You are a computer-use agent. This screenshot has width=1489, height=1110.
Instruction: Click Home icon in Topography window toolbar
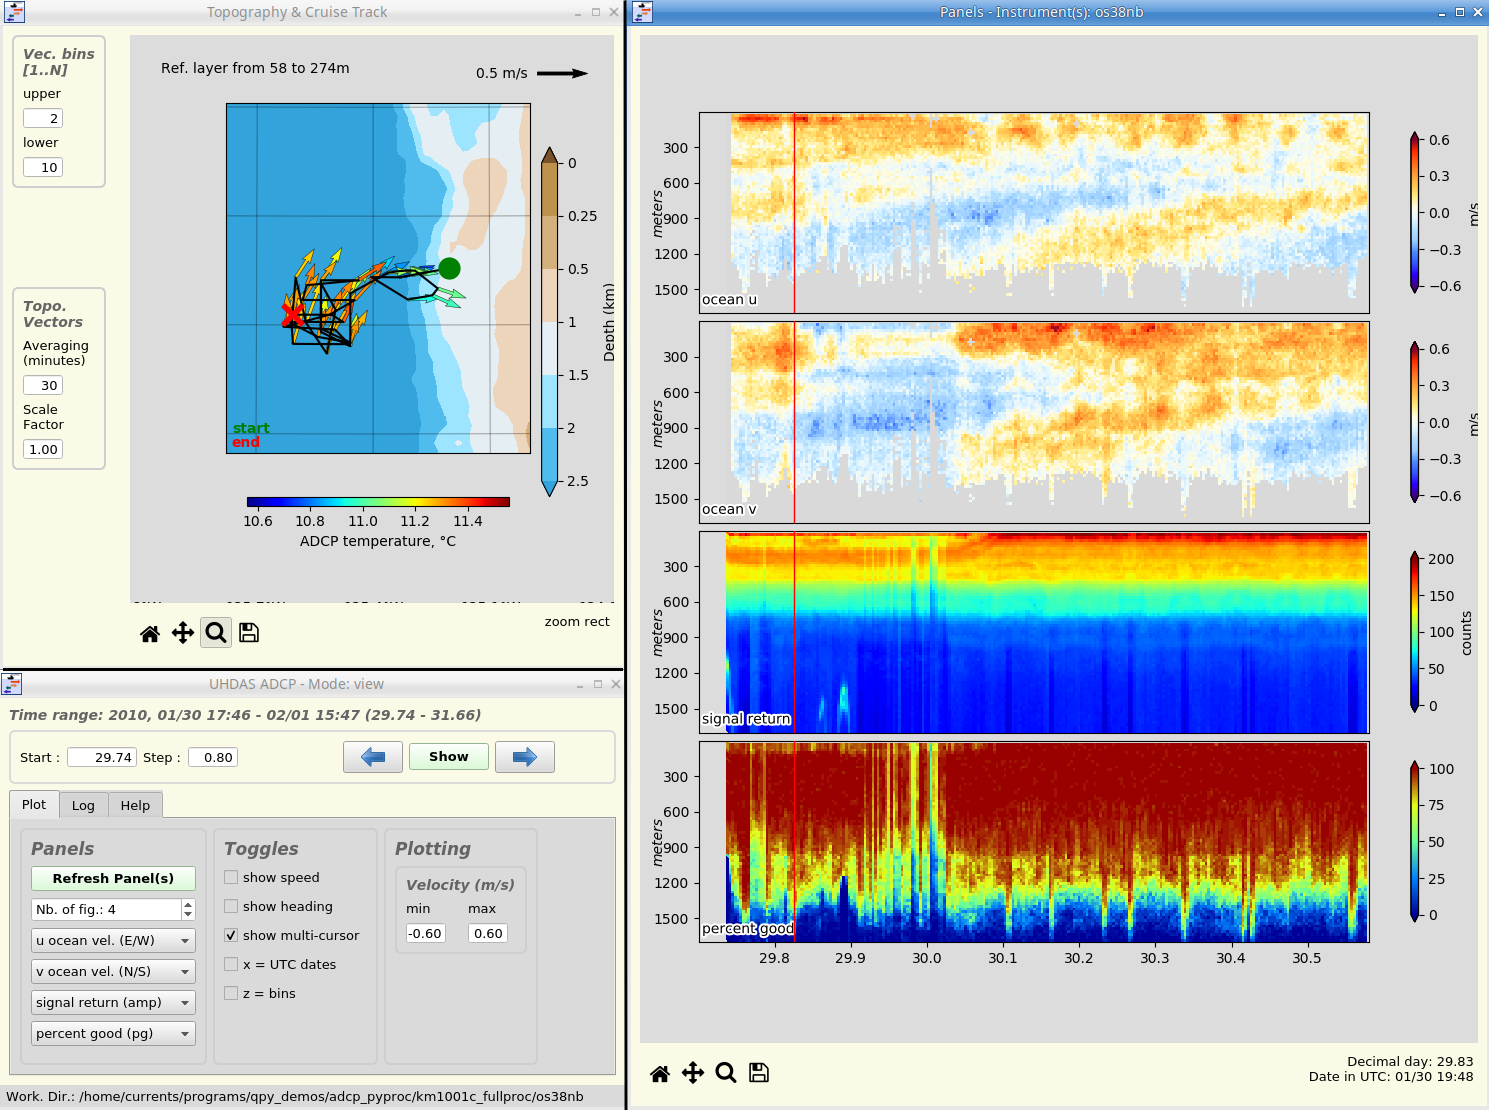click(x=150, y=633)
